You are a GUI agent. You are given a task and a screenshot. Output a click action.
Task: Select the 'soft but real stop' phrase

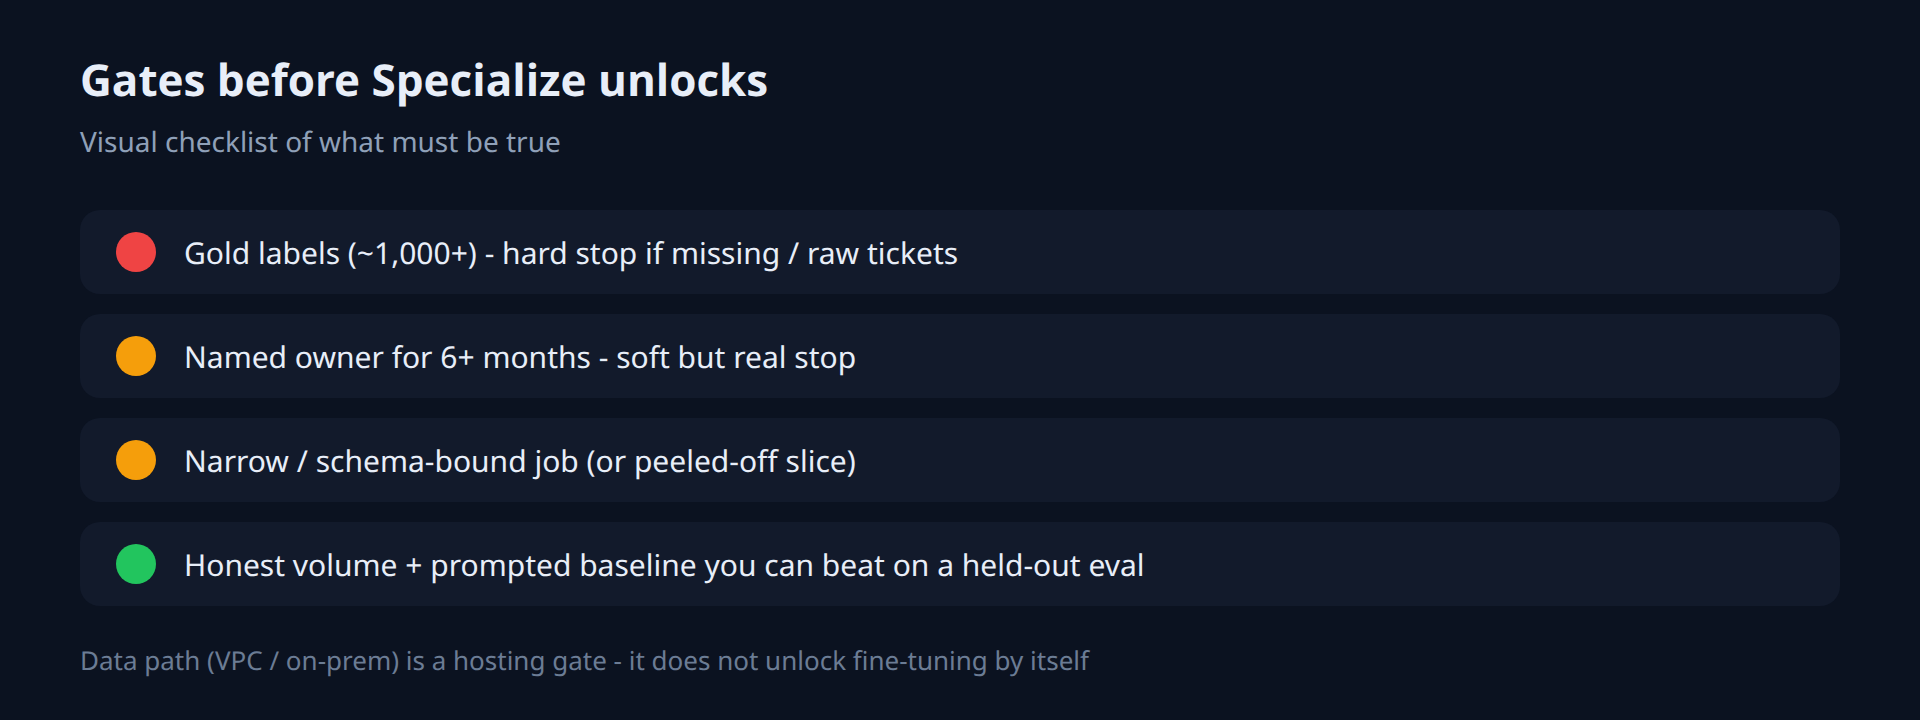(736, 358)
